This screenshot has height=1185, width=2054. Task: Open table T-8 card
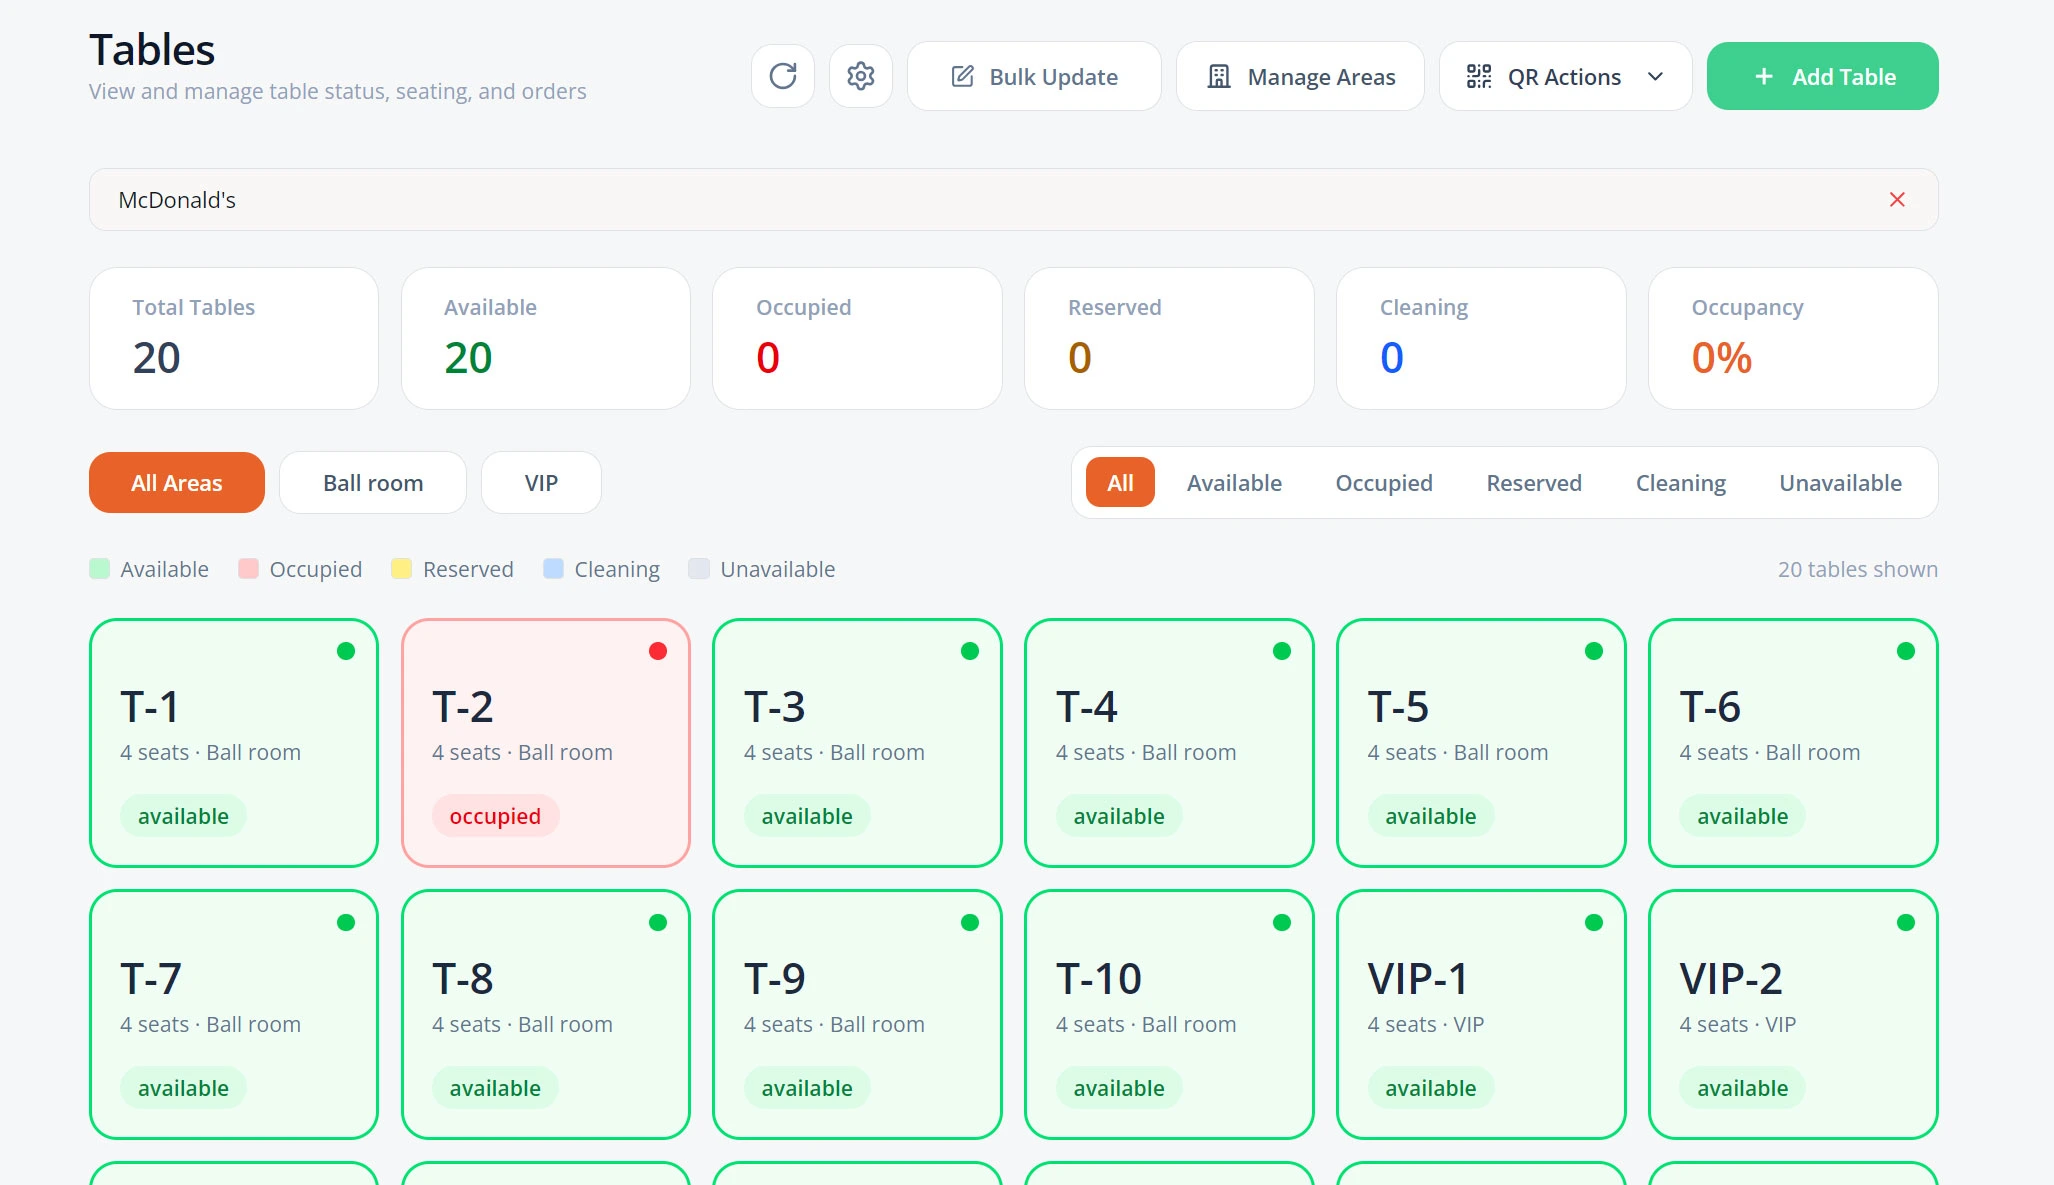point(546,1014)
